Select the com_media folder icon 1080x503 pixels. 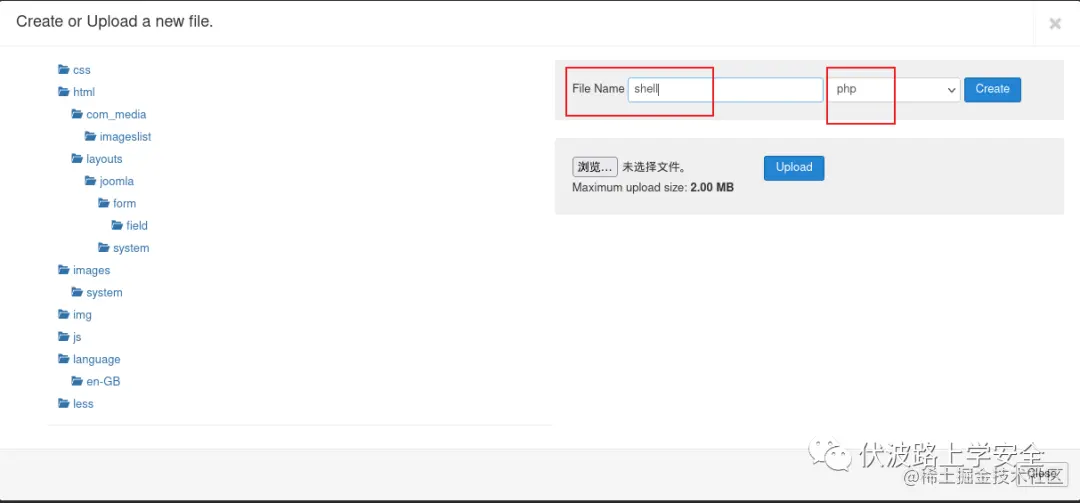(x=77, y=114)
